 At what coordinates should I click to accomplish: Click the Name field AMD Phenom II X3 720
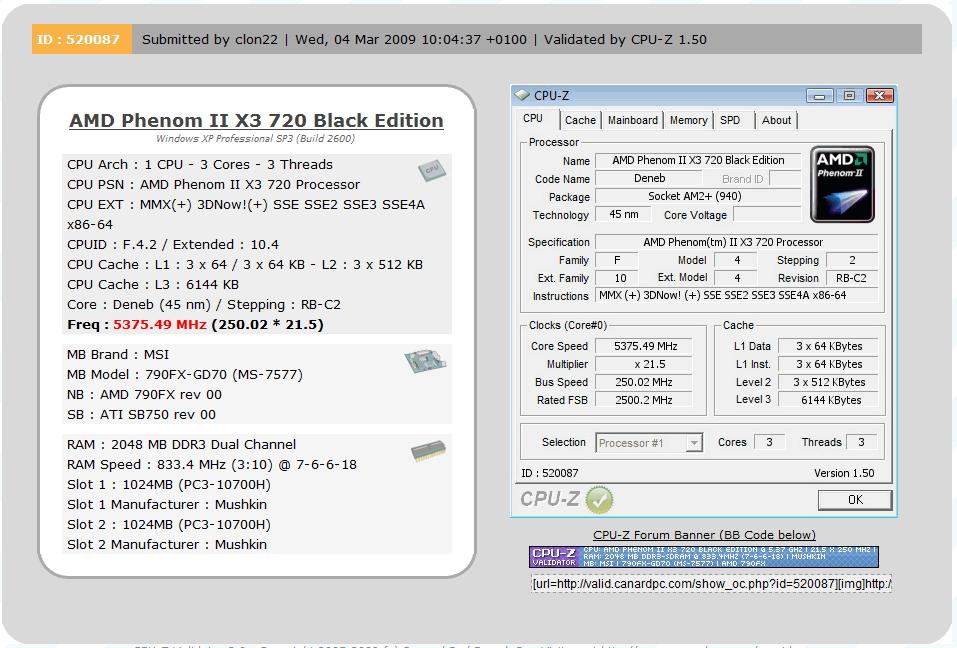698,160
